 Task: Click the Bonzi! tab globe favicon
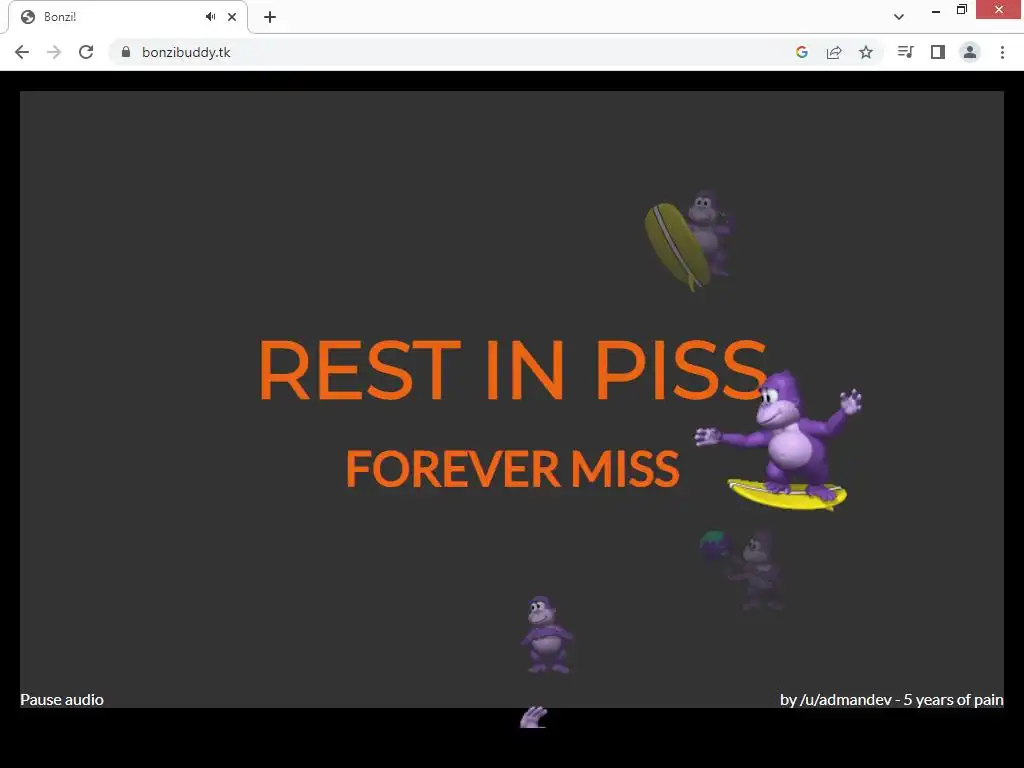[x=27, y=17]
